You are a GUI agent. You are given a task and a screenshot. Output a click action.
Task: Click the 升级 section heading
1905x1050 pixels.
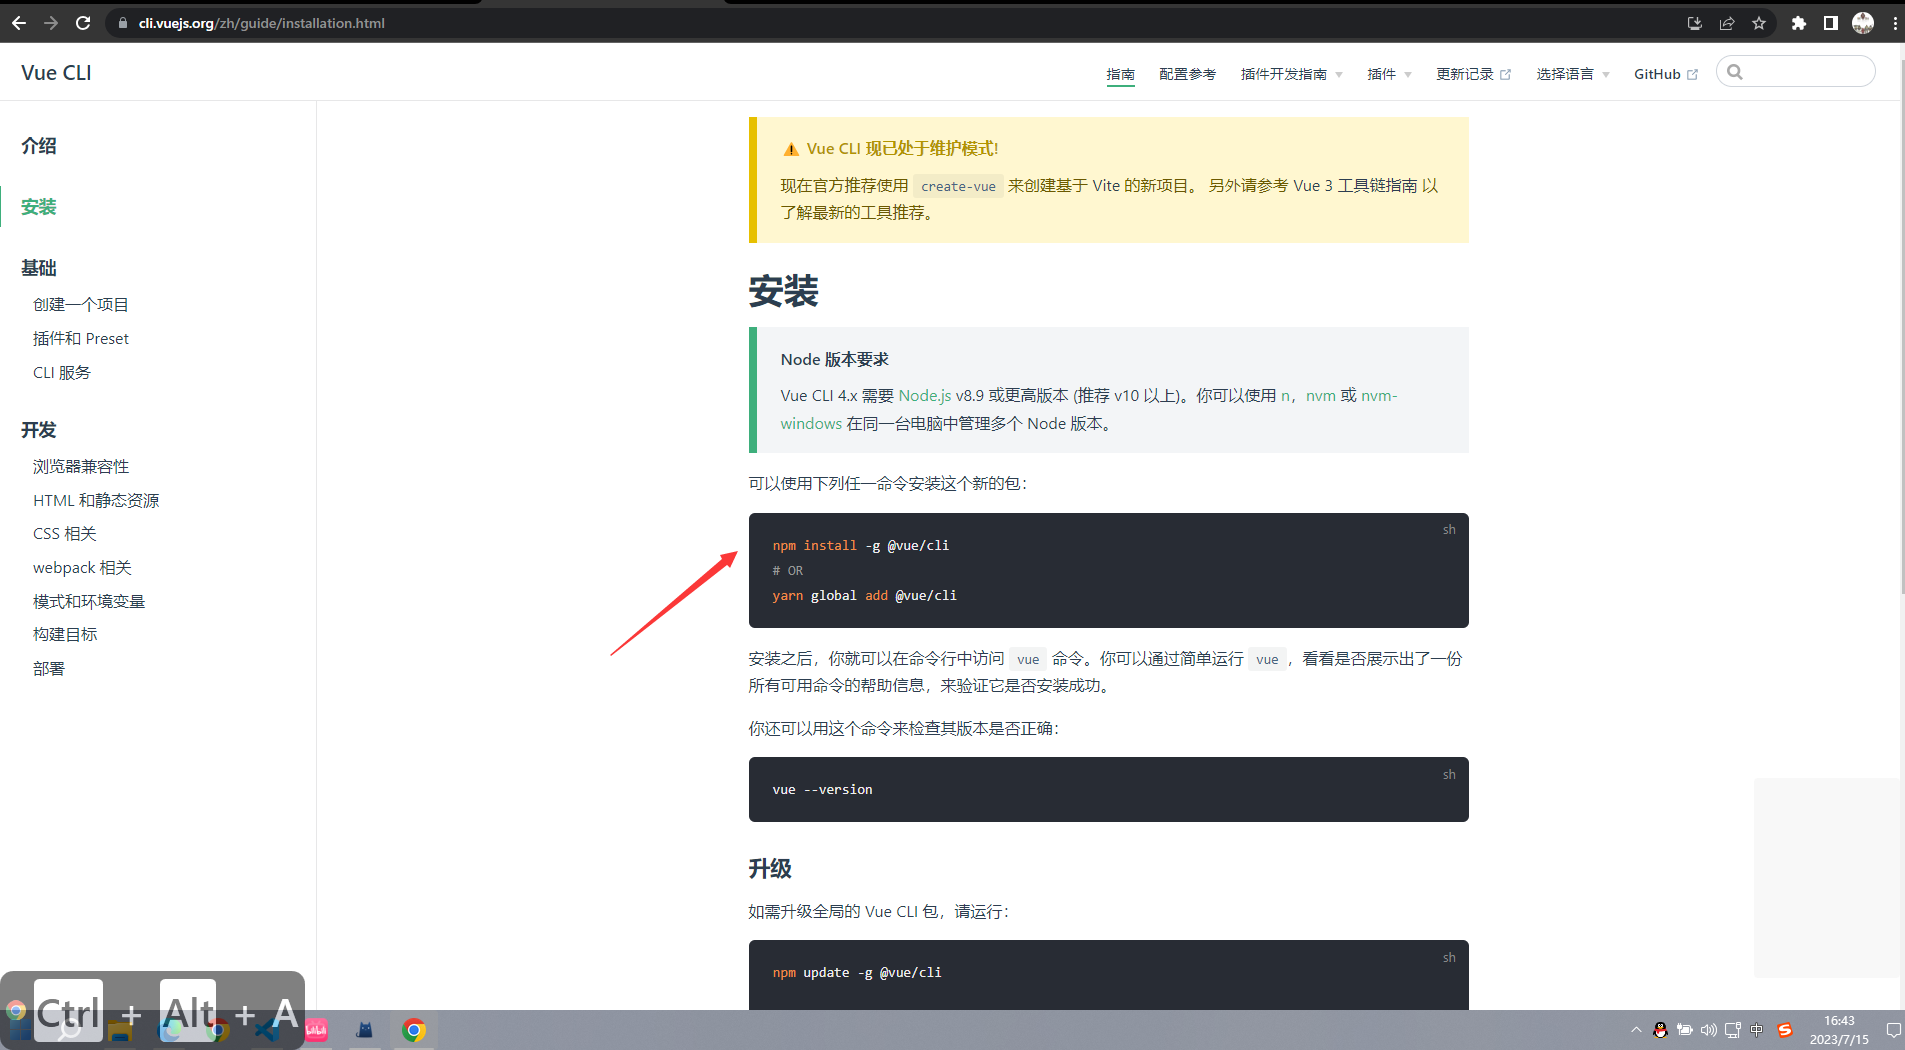coord(770,869)
